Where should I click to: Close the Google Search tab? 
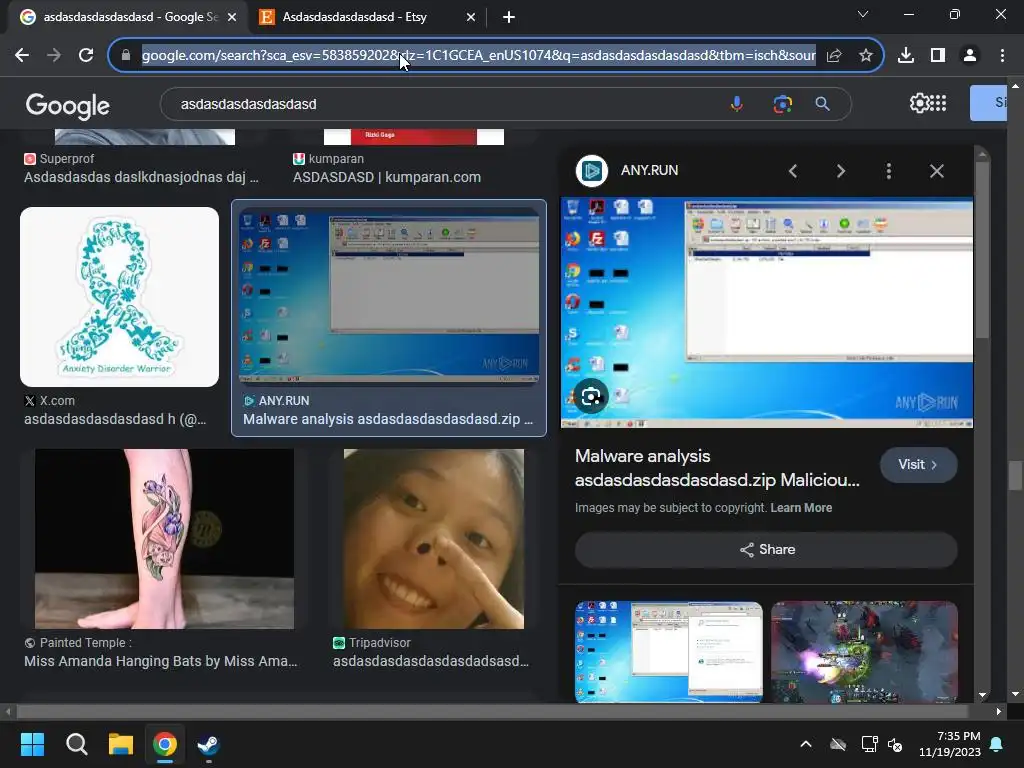coord(232,18)
